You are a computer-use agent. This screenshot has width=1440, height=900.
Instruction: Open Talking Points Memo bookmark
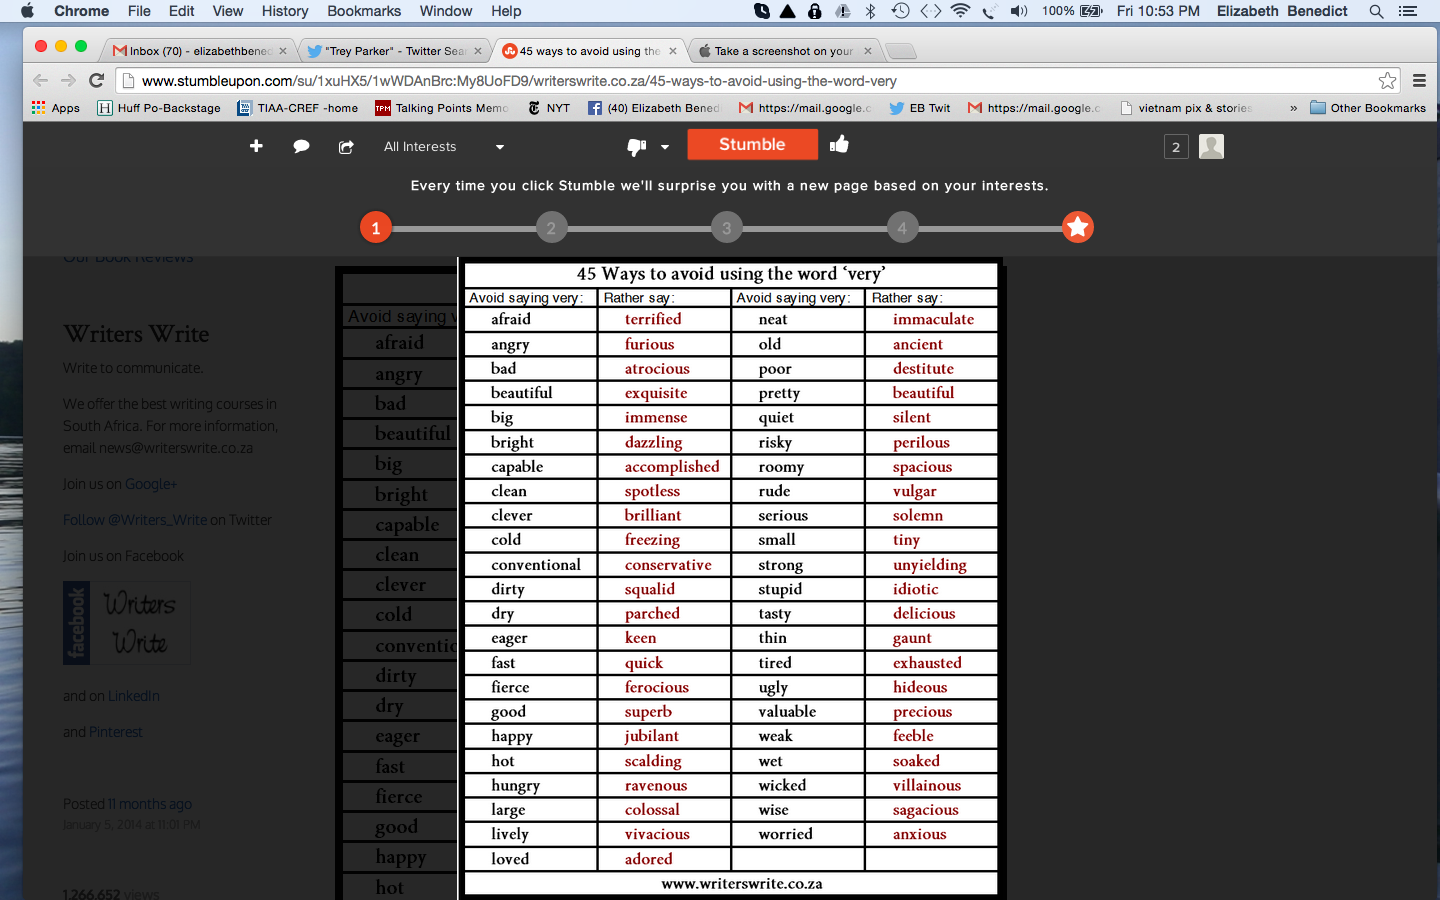[442, 108]
